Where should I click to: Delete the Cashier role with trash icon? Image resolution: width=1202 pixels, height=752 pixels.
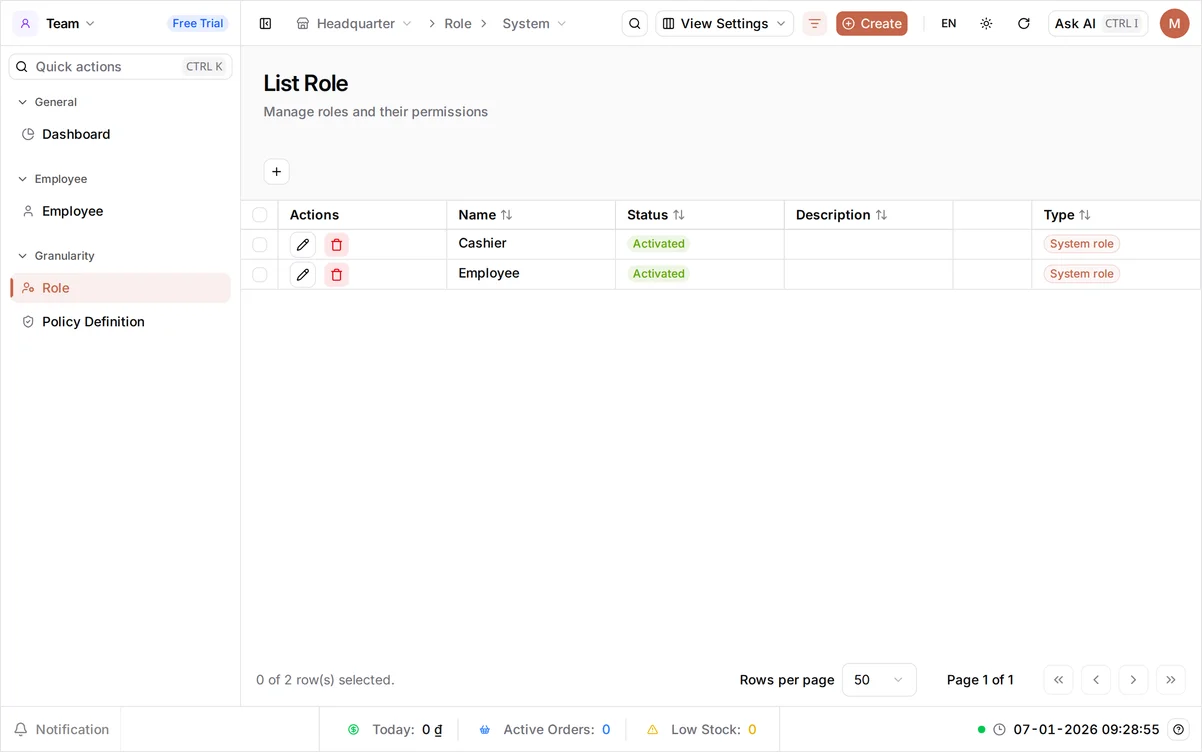(337, 245)
